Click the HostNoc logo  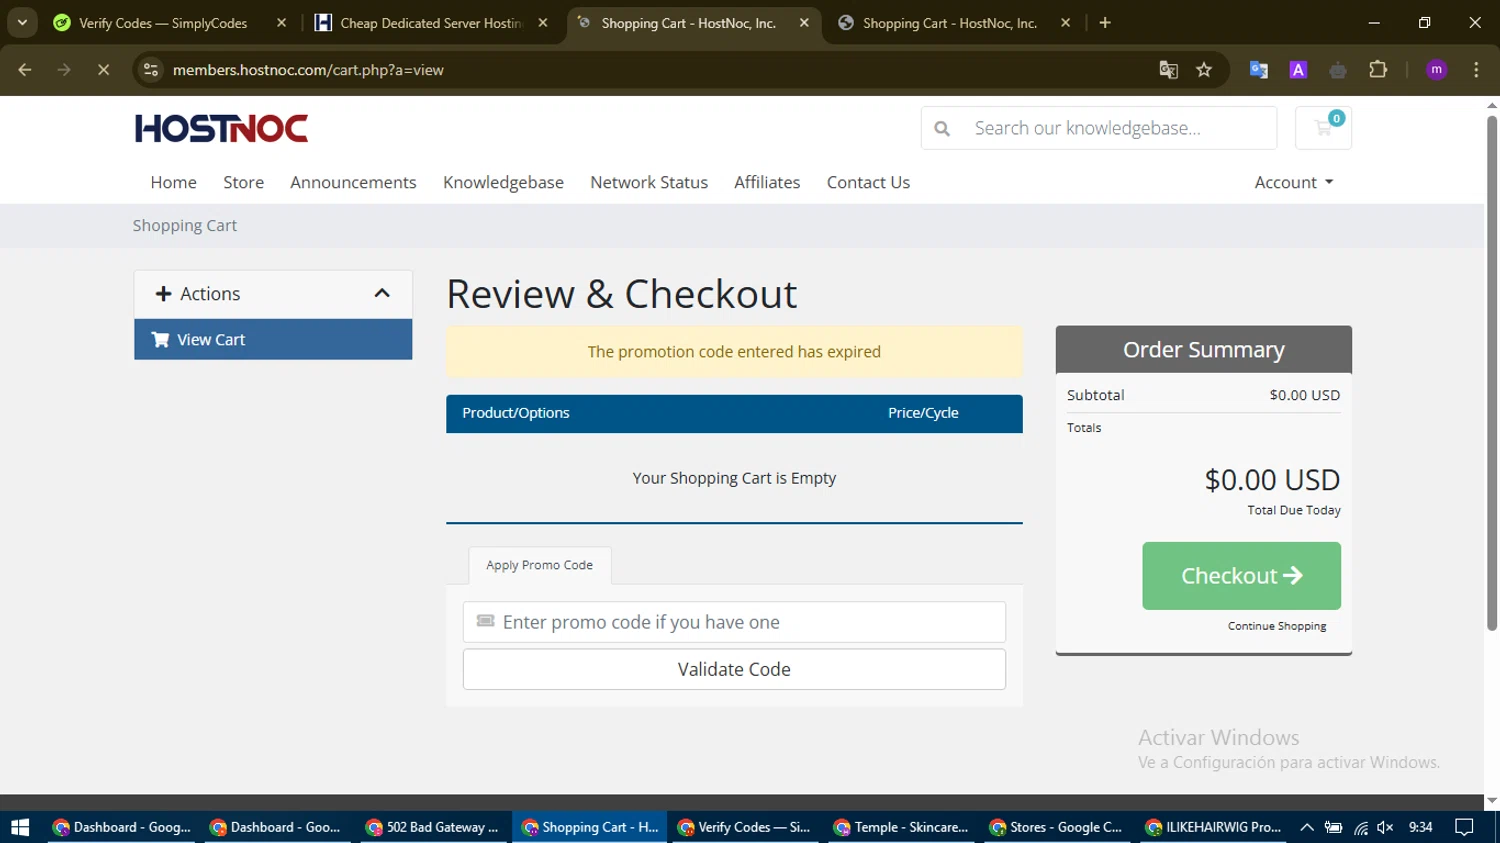221,128
